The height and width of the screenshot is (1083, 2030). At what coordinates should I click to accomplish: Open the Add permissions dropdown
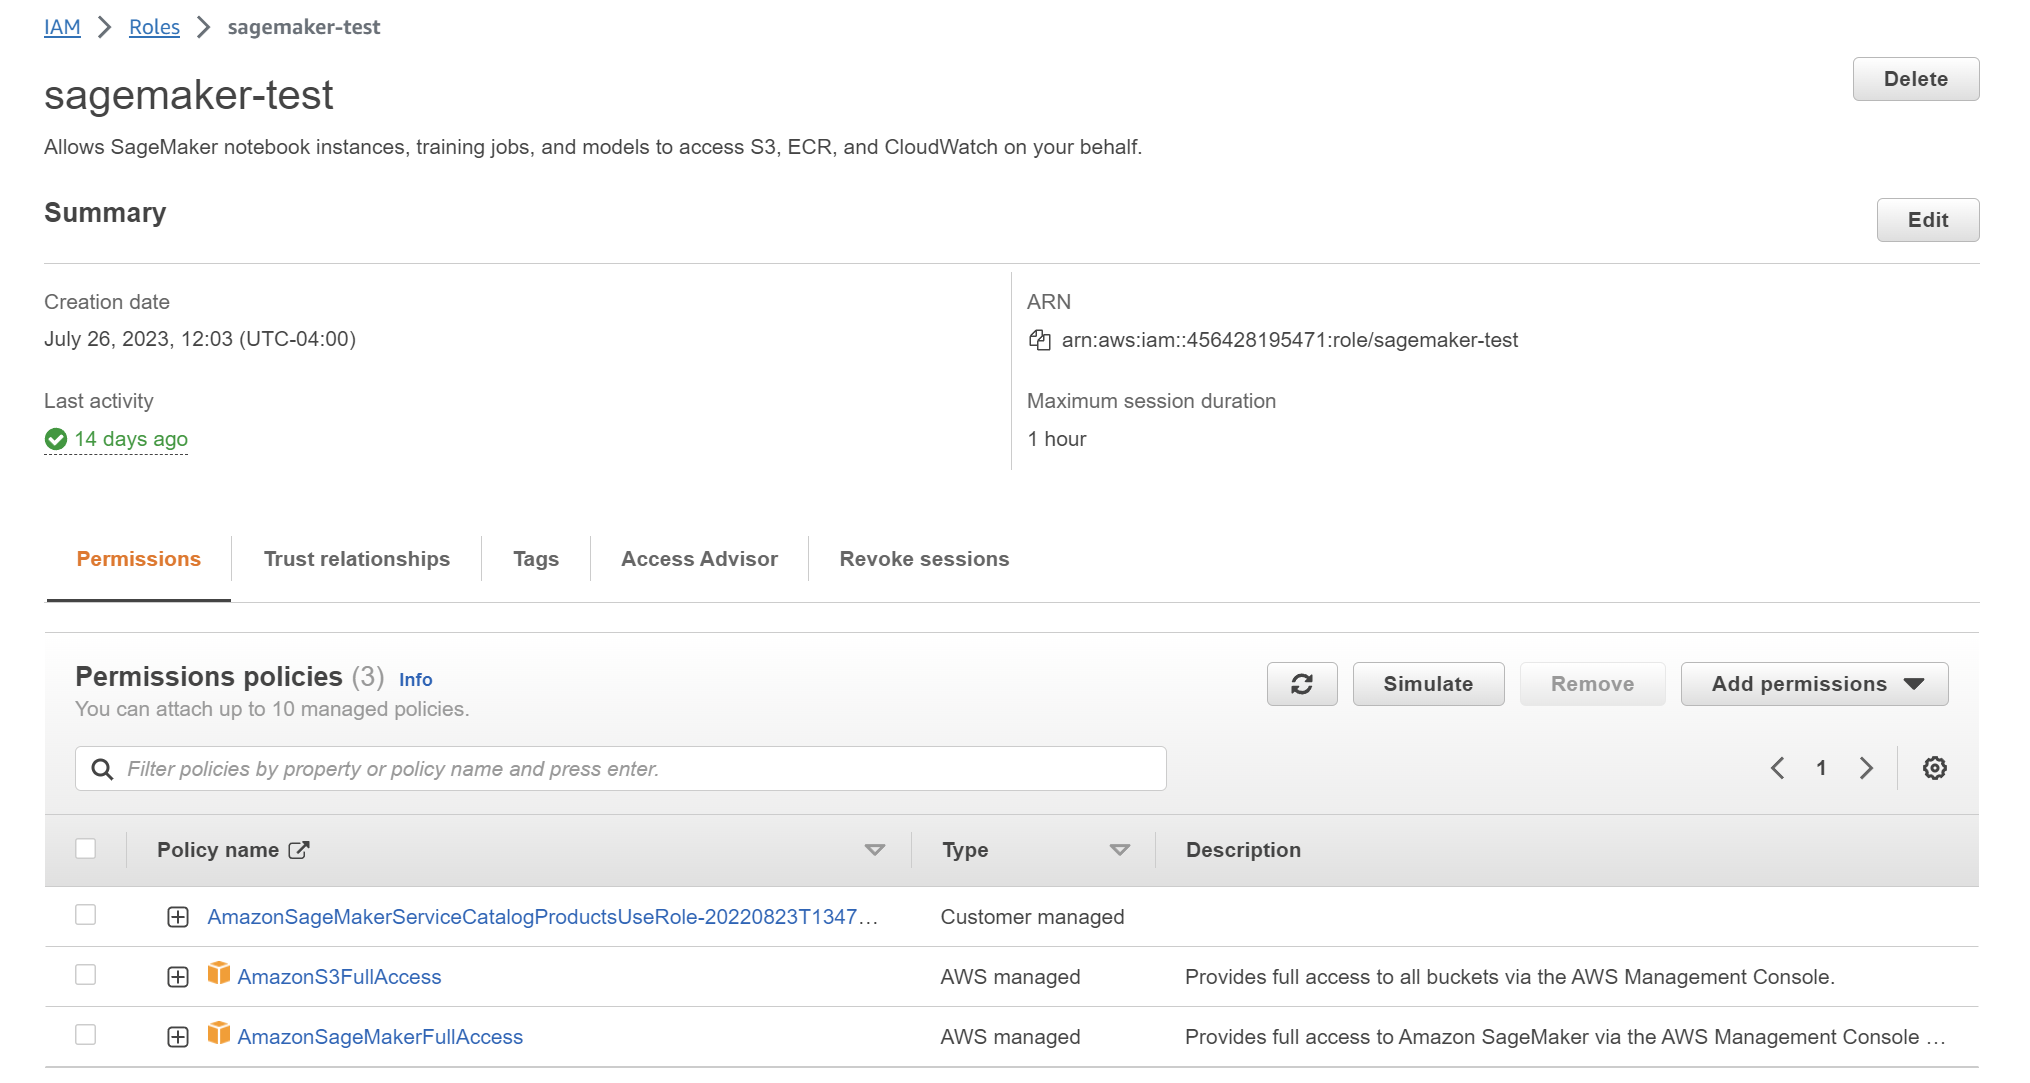(1814, 684)
